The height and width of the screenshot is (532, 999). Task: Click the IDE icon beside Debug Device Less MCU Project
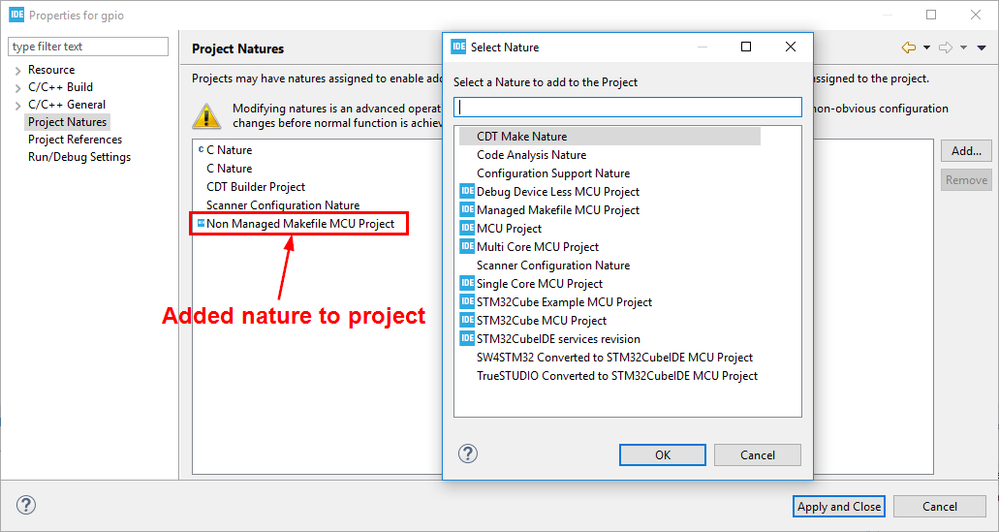click(x=467, y=191)
